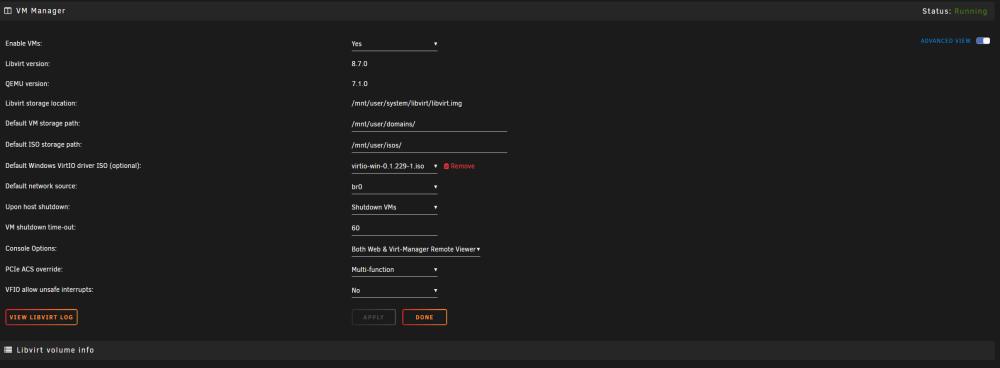Click the Apply button

click(x=374, y=317)
